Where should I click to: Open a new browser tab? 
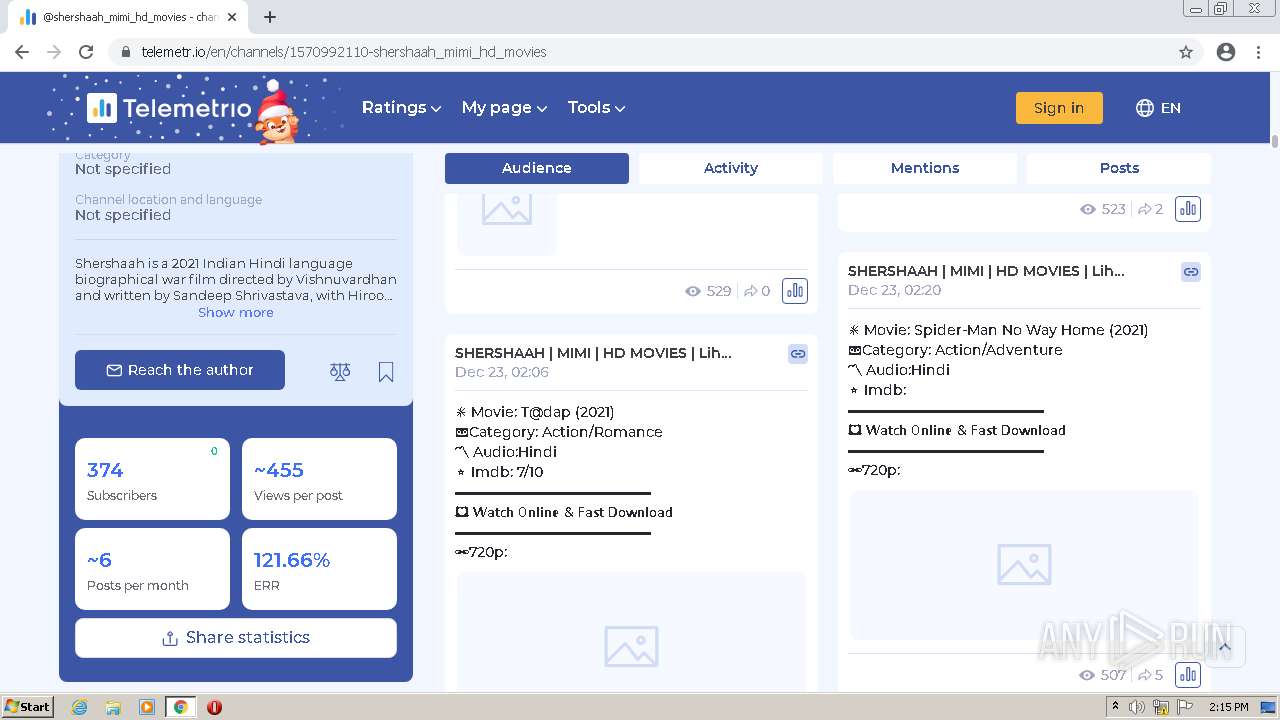(x=270, y=17)
